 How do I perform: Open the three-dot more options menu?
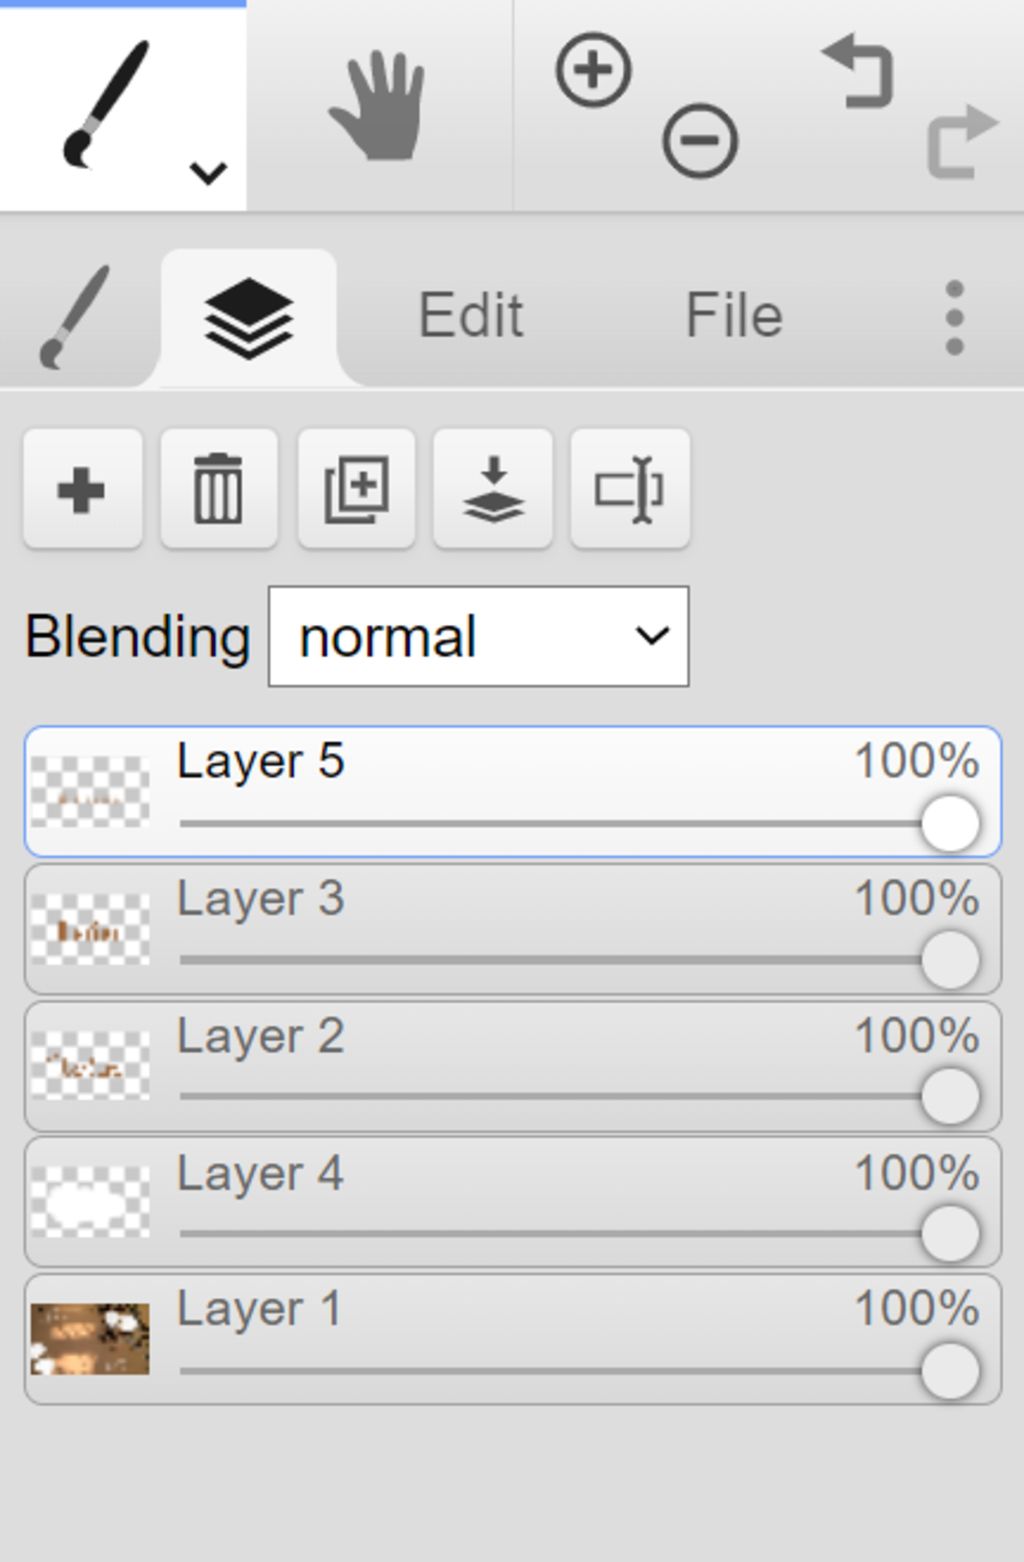(x=954, y=317)
